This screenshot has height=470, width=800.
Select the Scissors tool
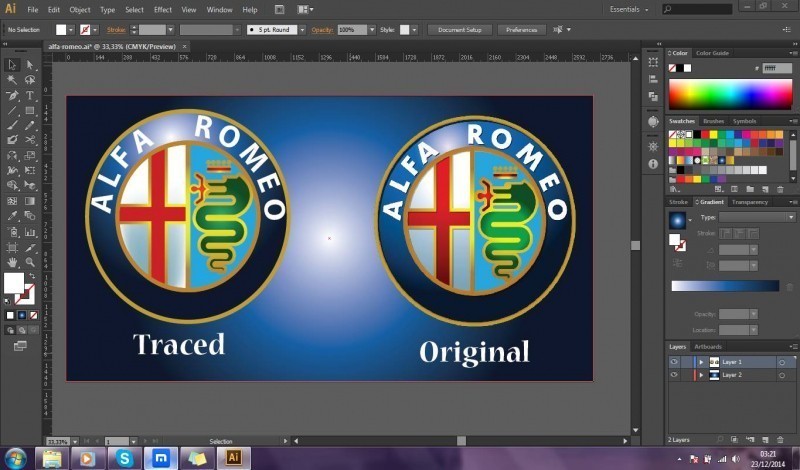click(x=30, y=140)
